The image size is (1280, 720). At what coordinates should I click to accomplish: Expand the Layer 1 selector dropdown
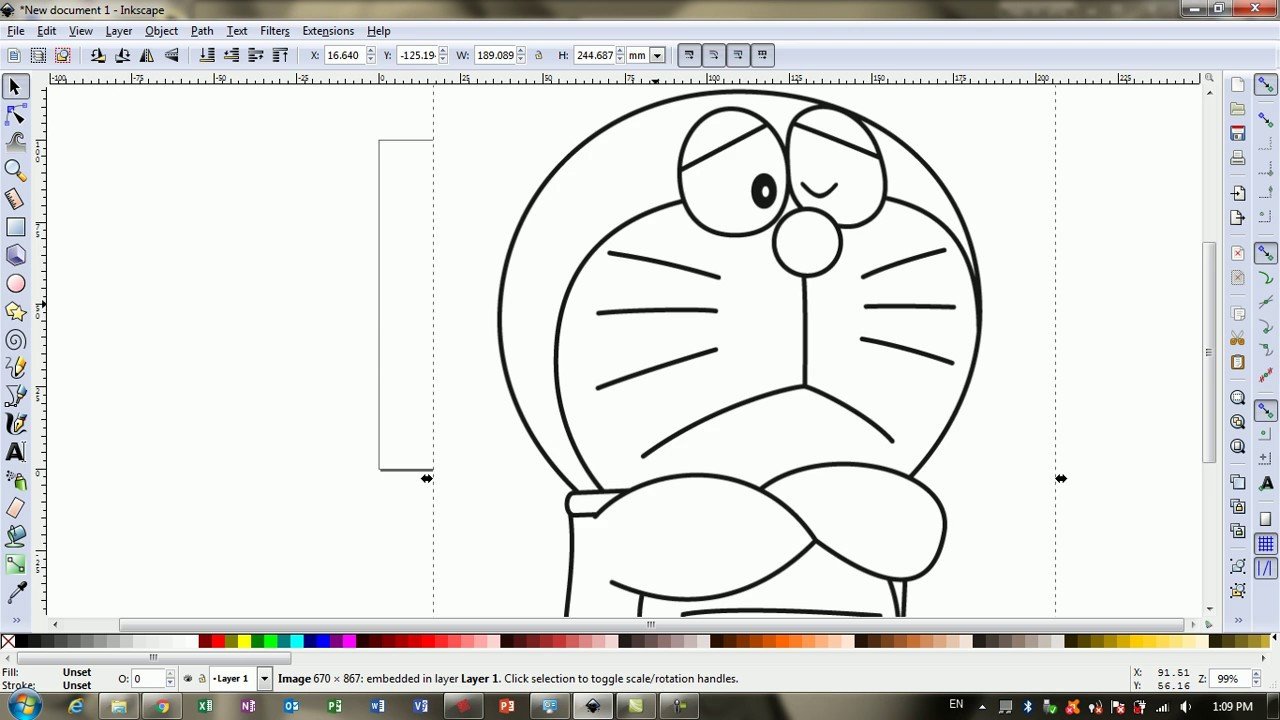coord(264,679)
